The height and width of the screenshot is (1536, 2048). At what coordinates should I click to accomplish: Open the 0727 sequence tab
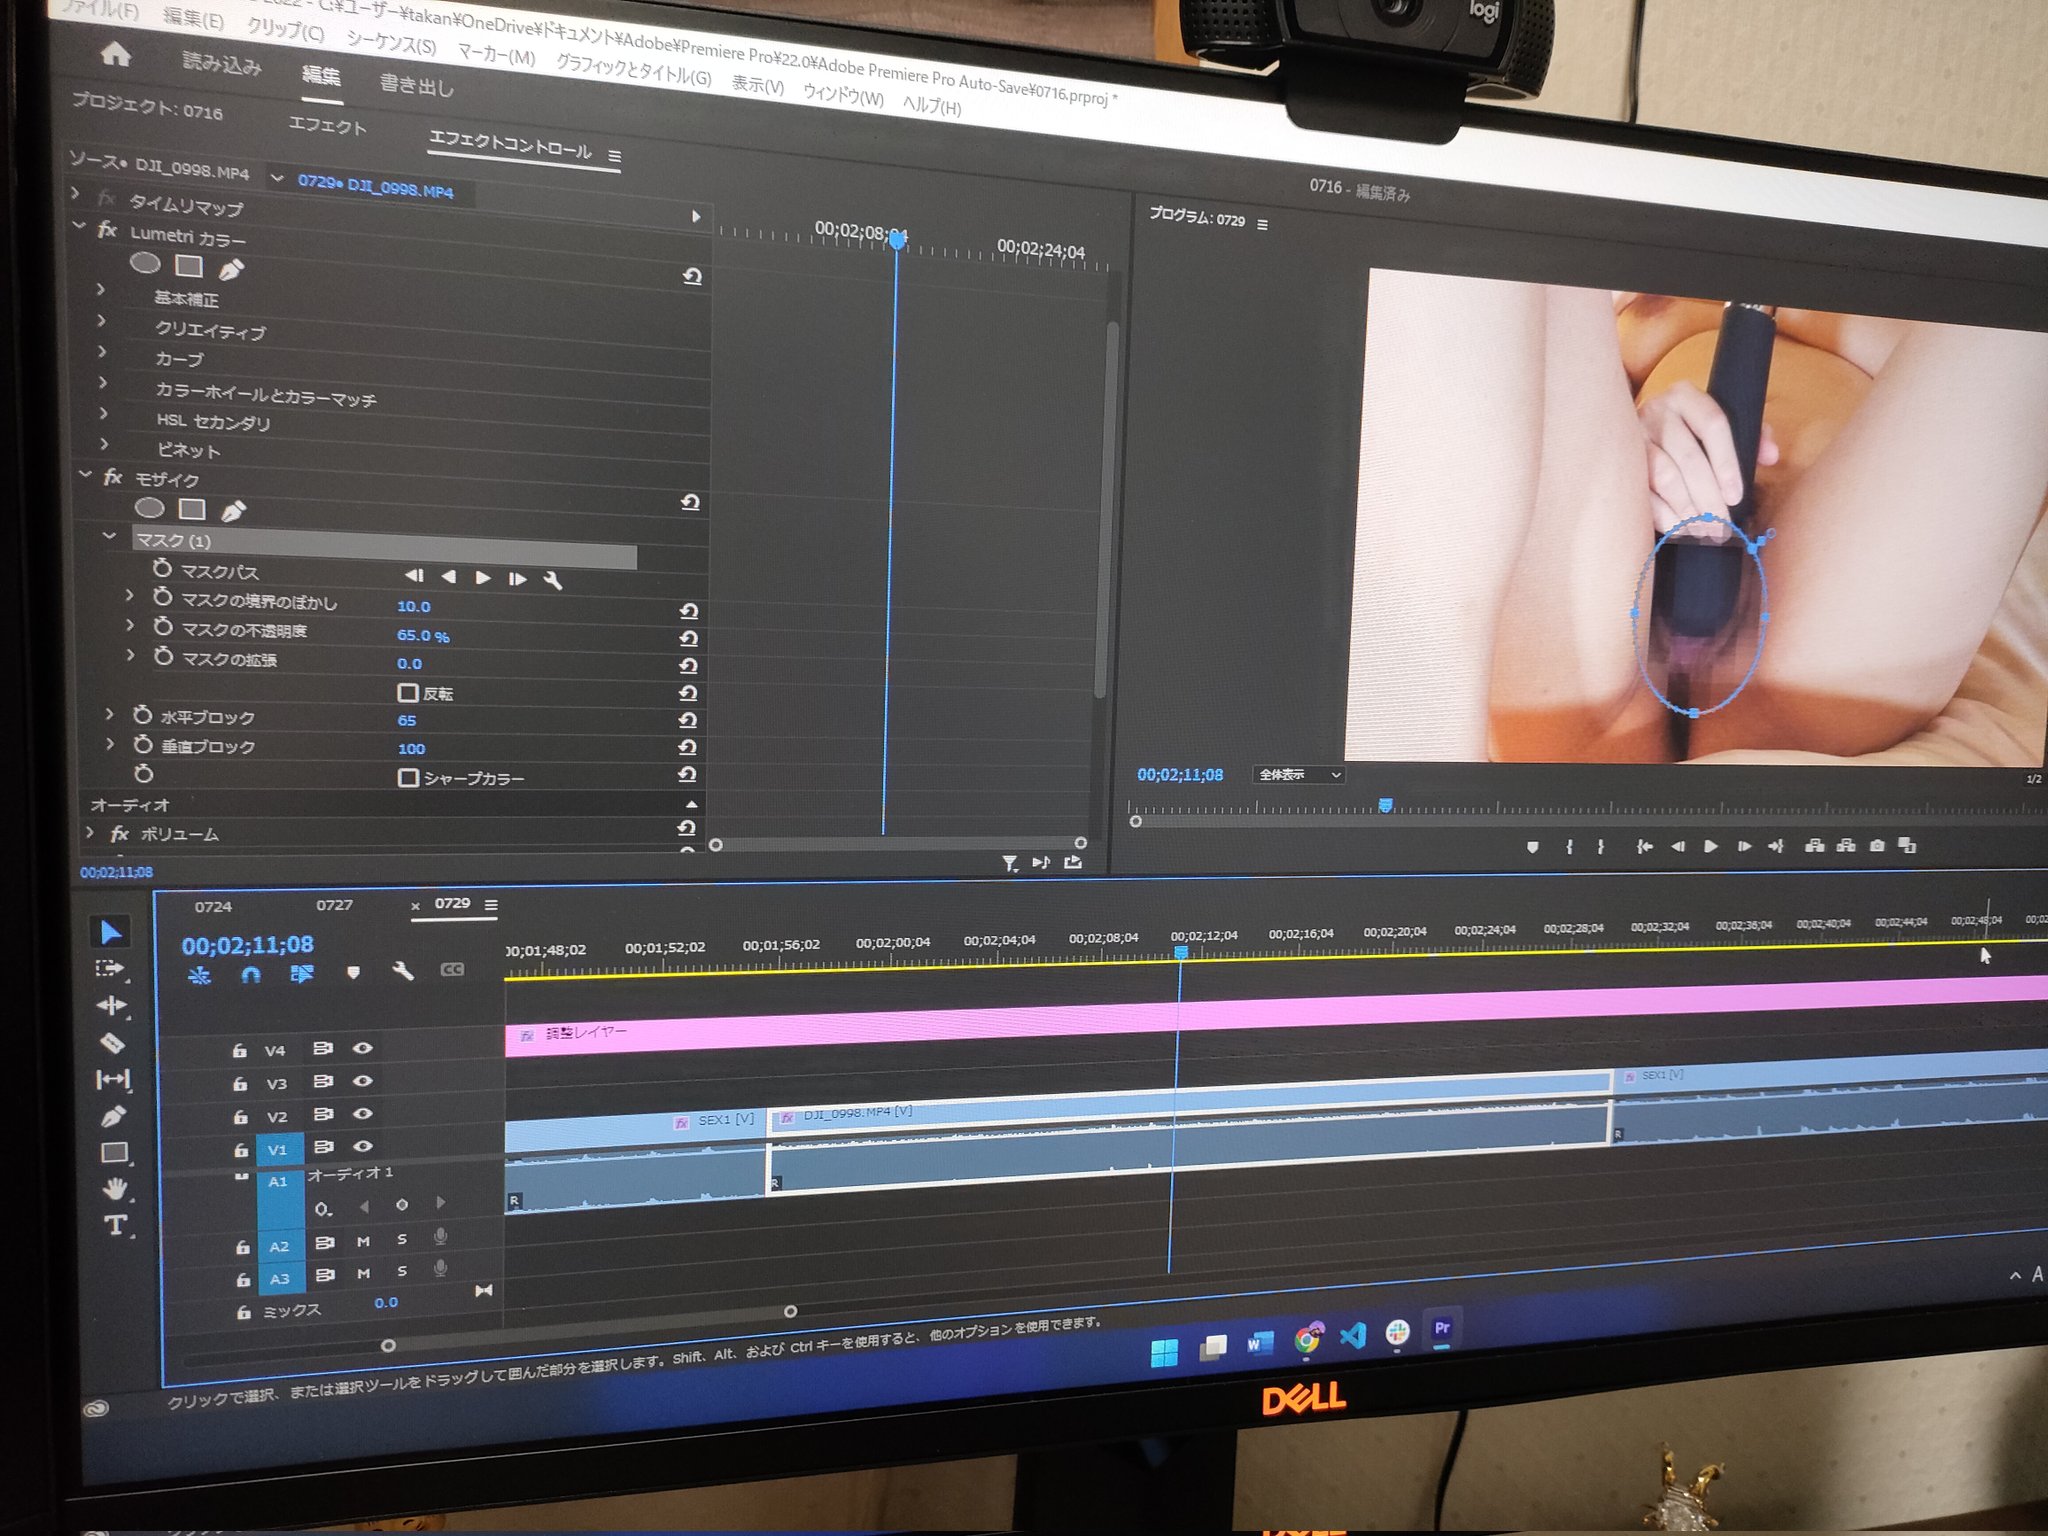pyautogui.click(x=334, y=905)
